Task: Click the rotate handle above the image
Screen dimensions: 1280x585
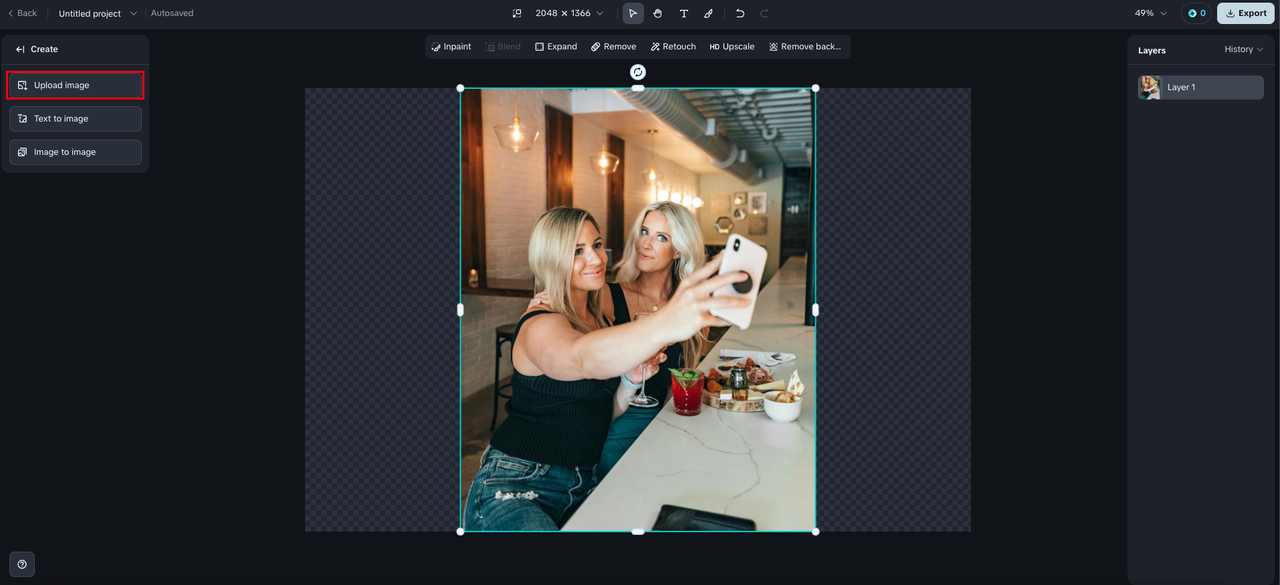Action: point(638,72)
